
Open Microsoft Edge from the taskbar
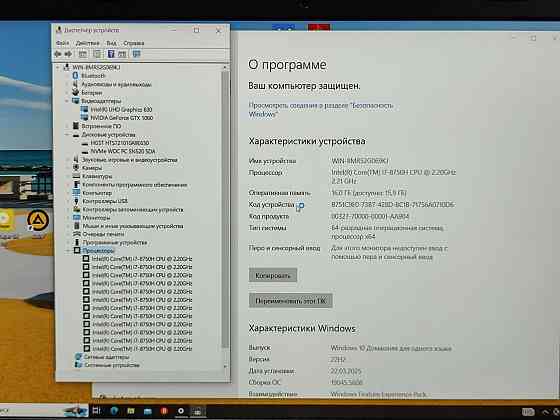[114, 411]
